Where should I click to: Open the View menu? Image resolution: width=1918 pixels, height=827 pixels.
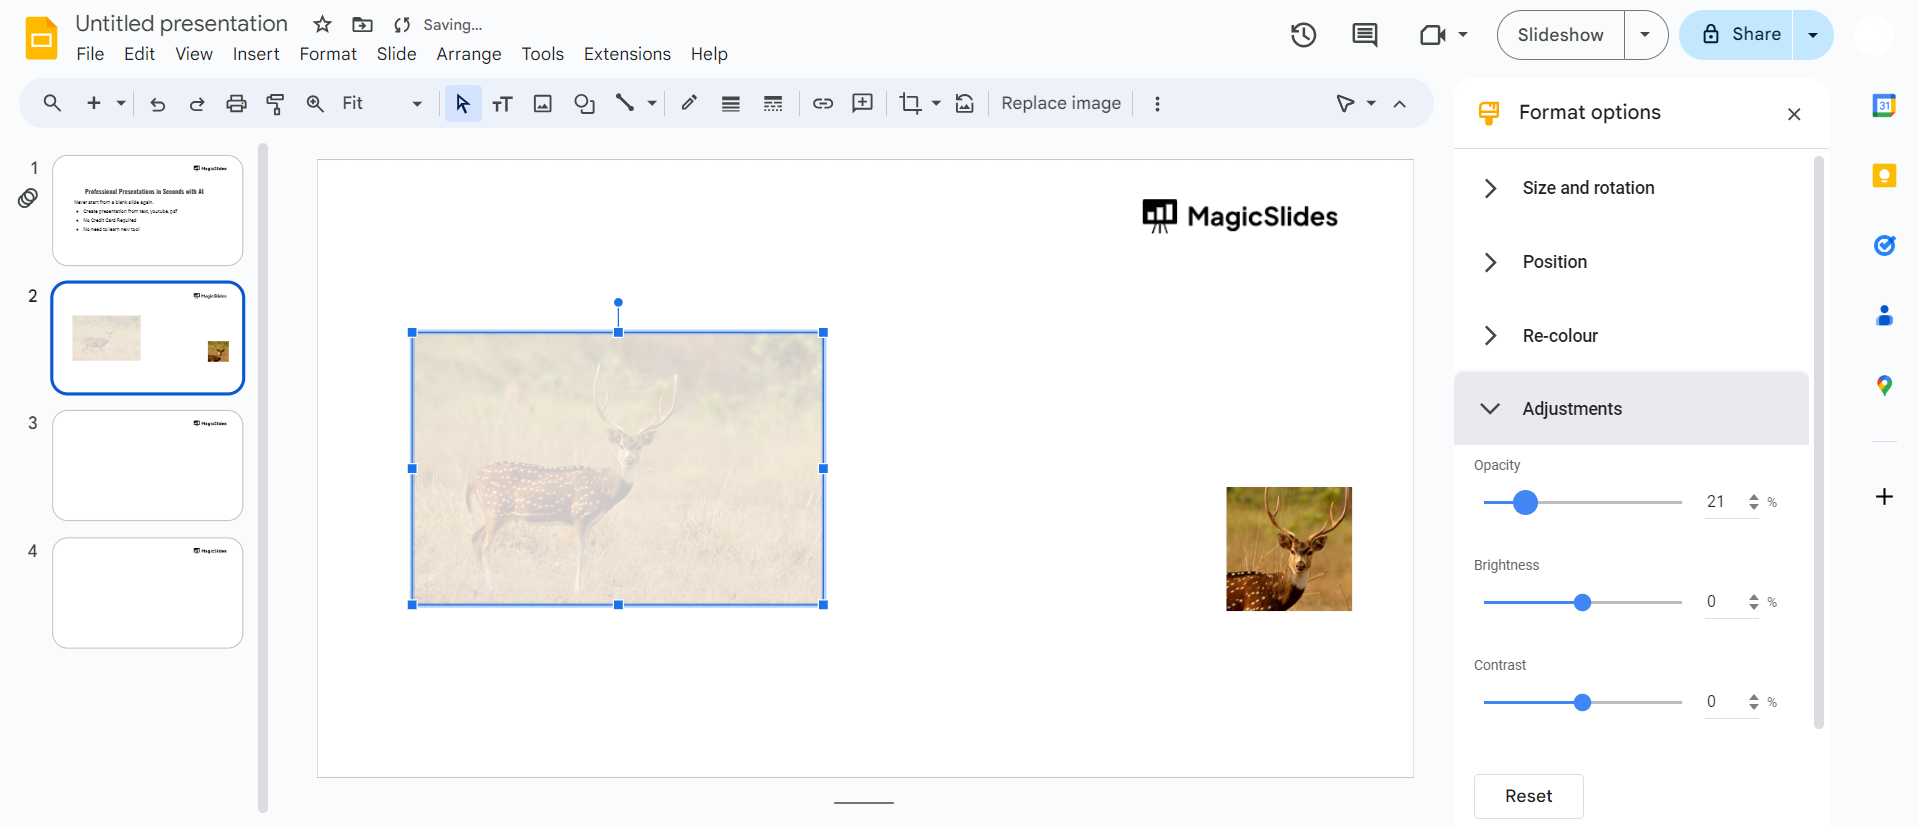click(194, 54)
